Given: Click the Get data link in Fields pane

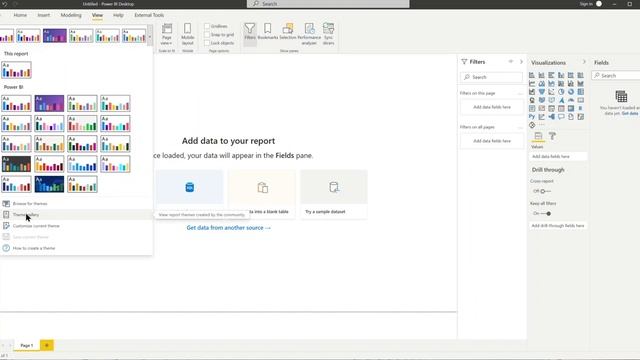Looking at the screenshot, I should pyautogui.click(x=630, y=113).
